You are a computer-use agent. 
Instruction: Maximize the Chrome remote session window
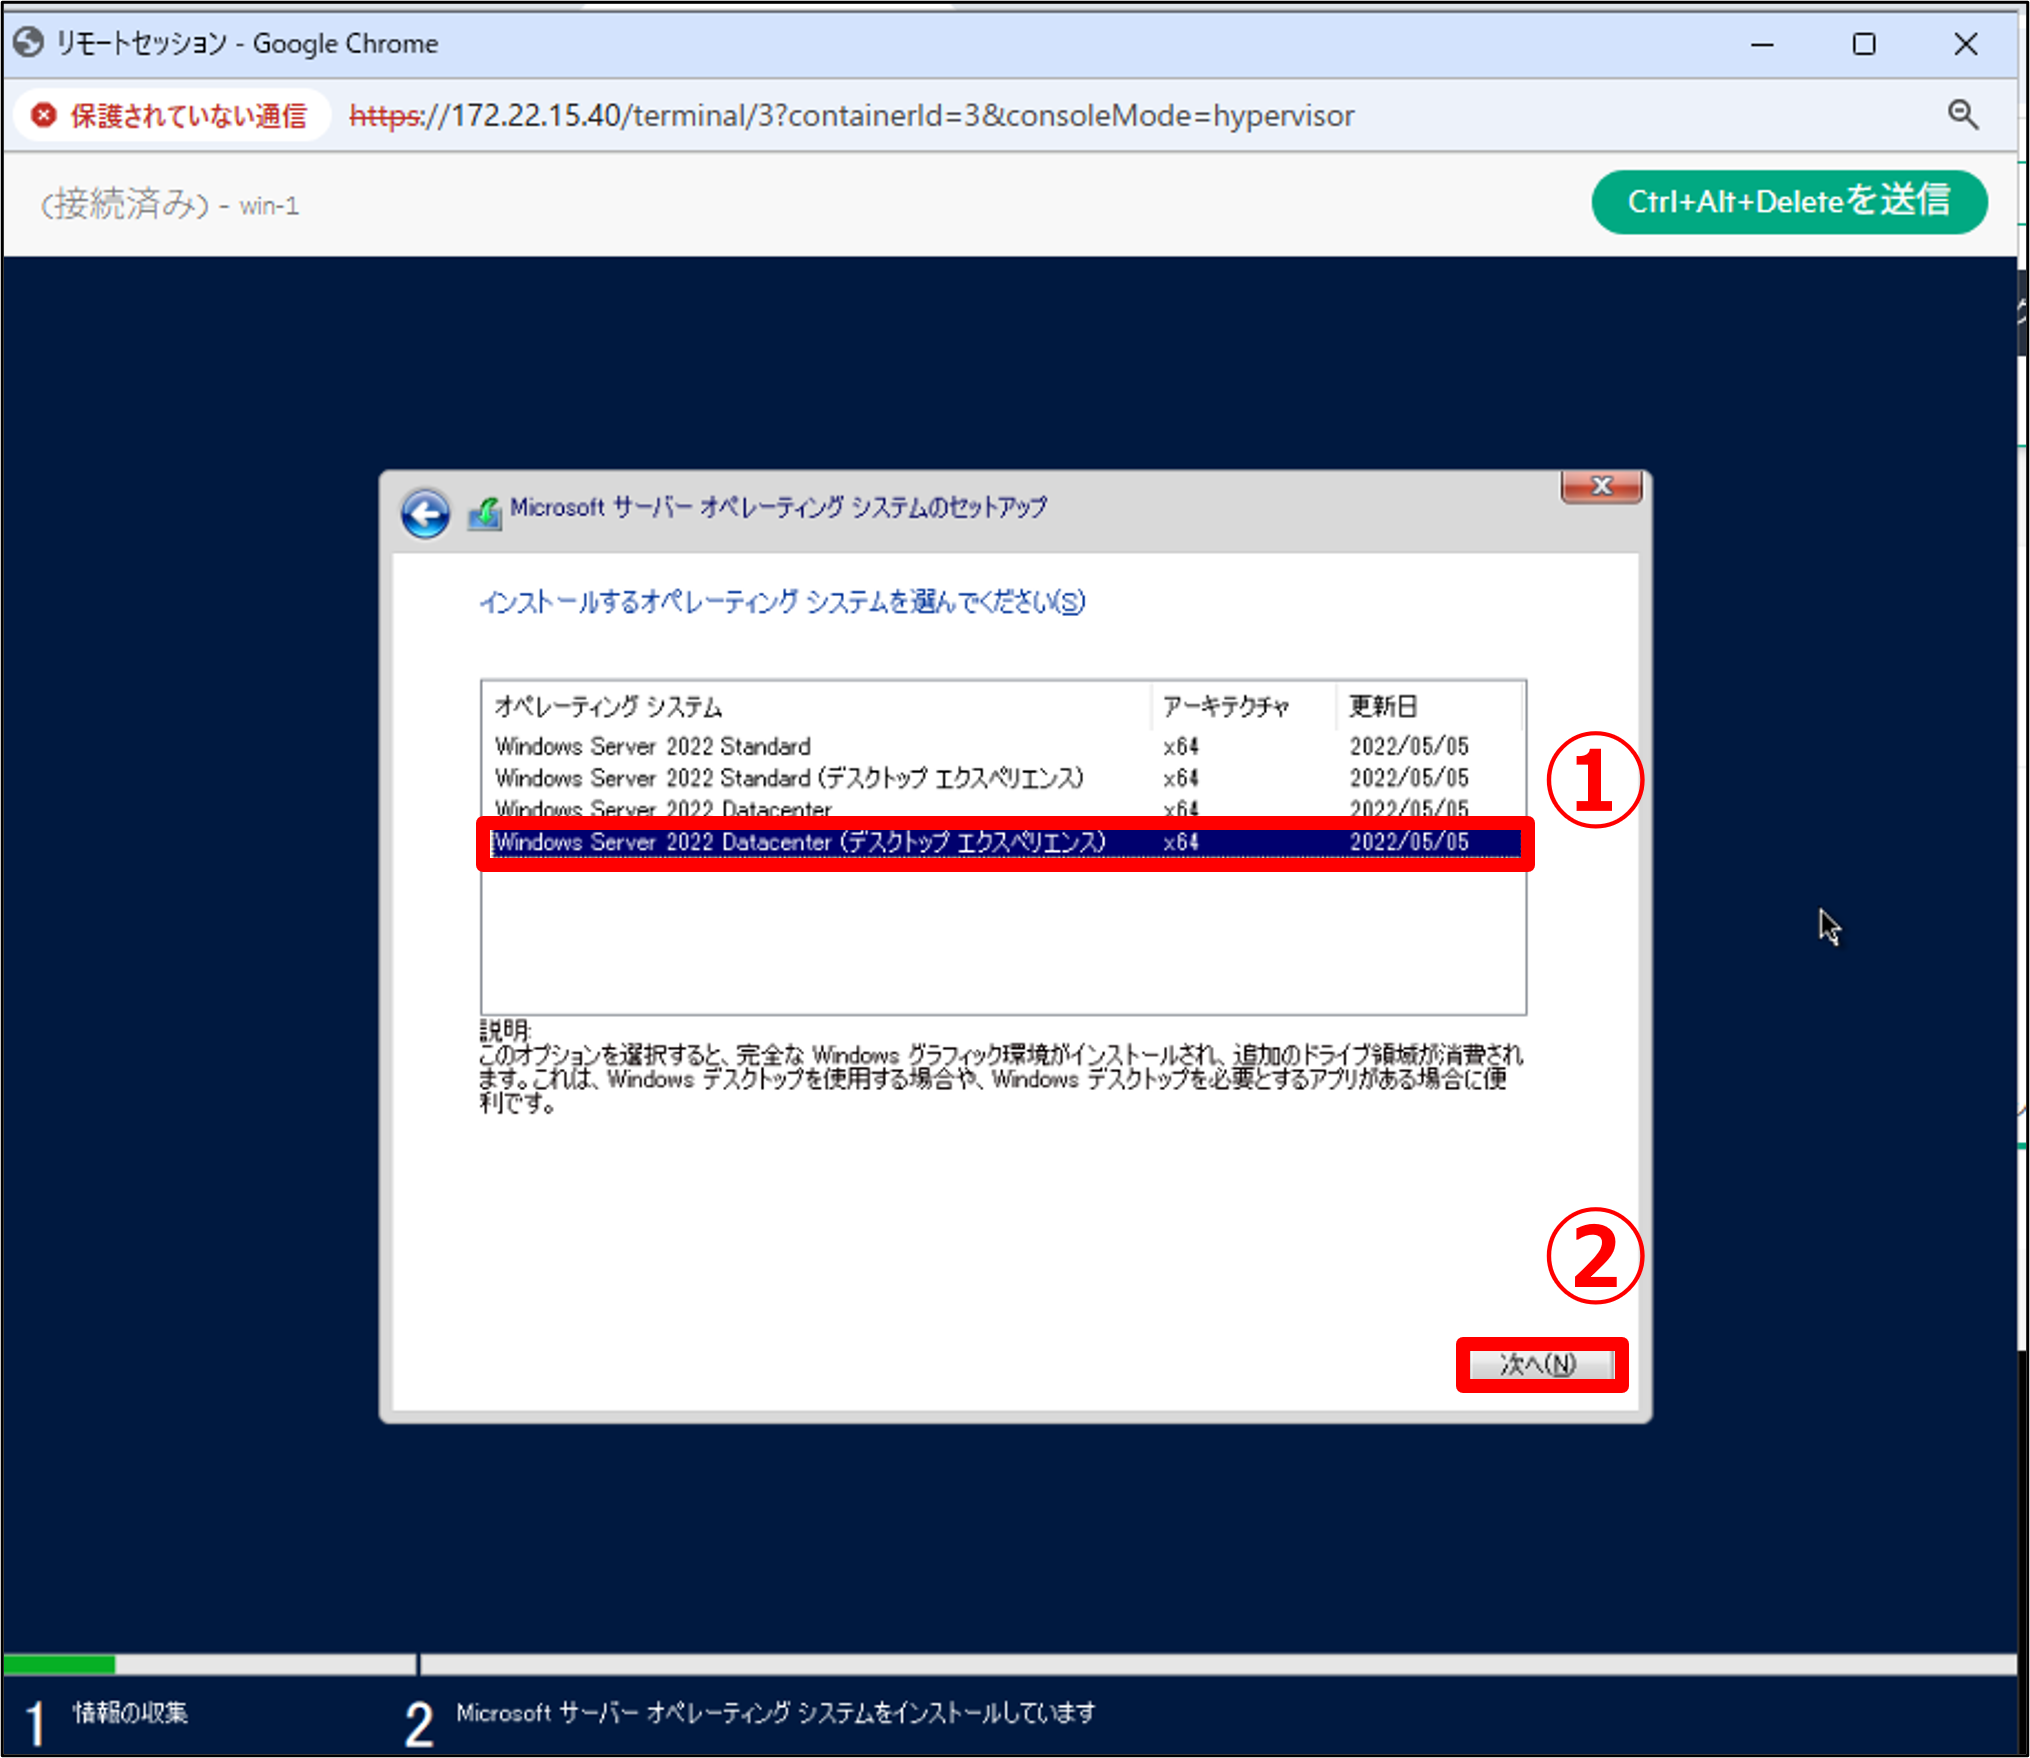(x=1864, y=44)
